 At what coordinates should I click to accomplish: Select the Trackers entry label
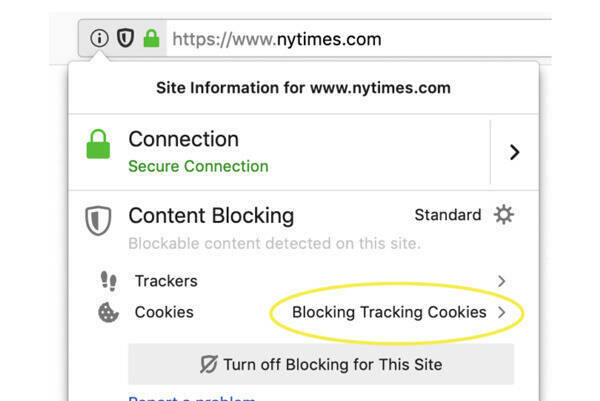coord(166,282)
